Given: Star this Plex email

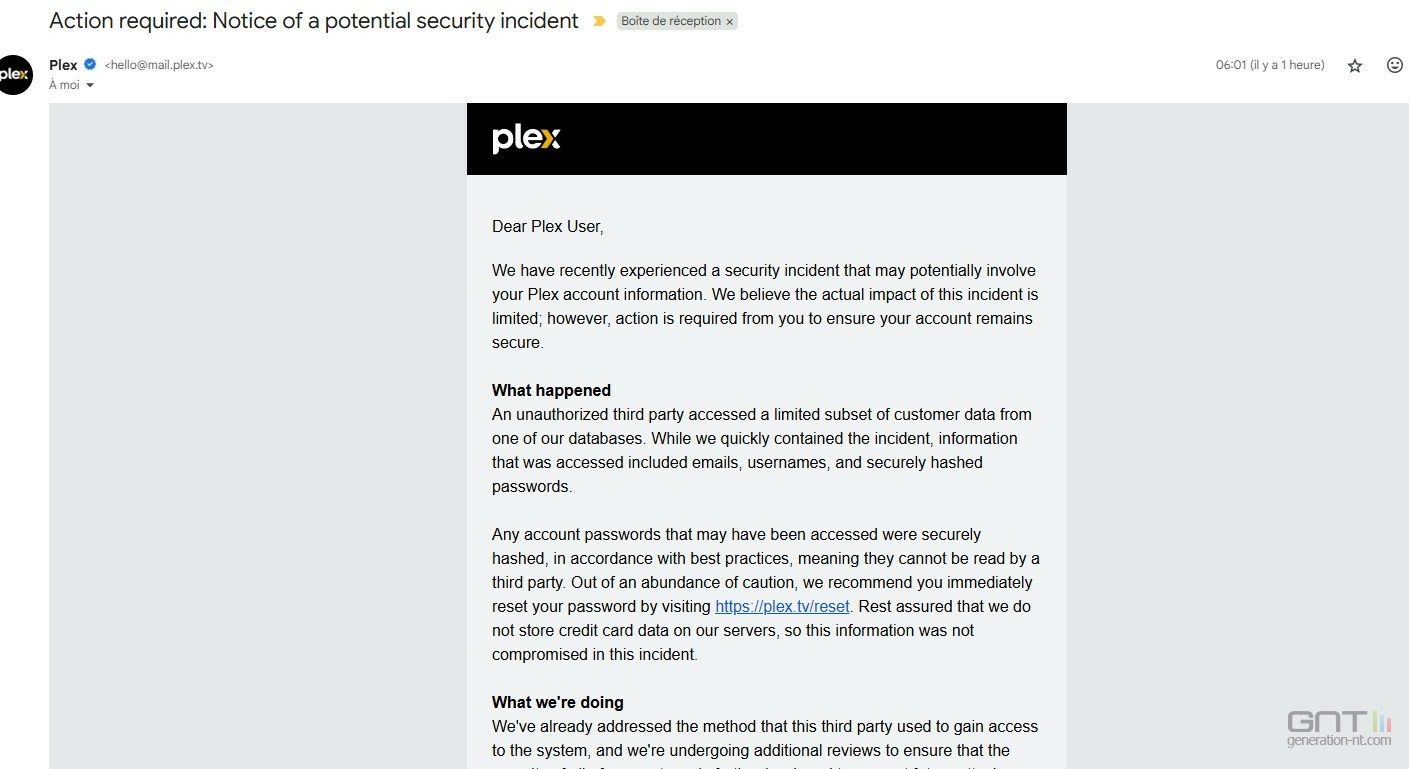Looking at the screenshot, I should [x=1355, y=66].
